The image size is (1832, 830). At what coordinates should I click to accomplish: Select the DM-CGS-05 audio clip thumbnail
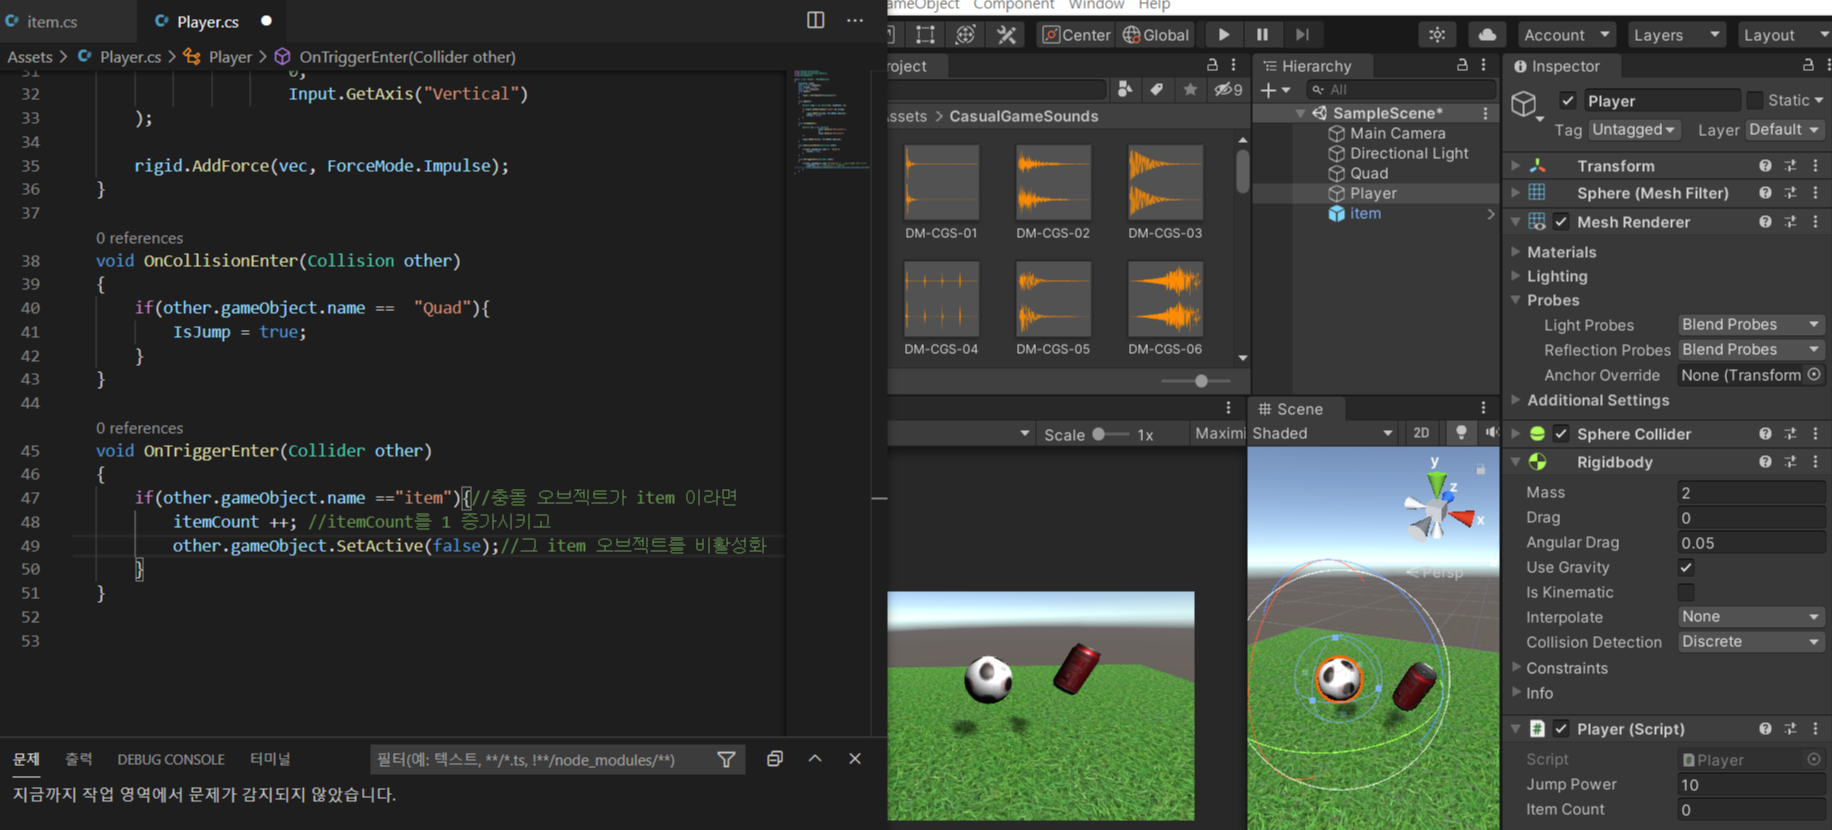tap(1053, 299)
